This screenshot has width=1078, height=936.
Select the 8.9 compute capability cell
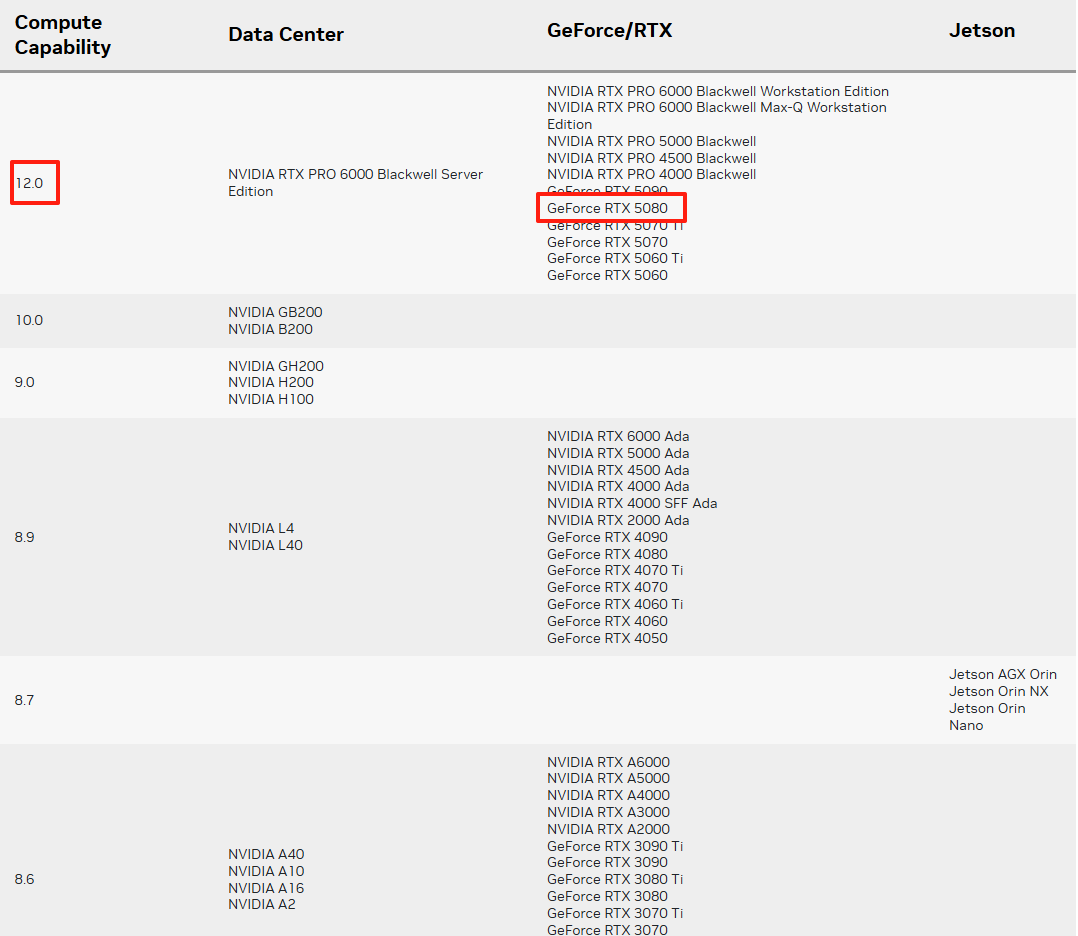tap(25, 537)
